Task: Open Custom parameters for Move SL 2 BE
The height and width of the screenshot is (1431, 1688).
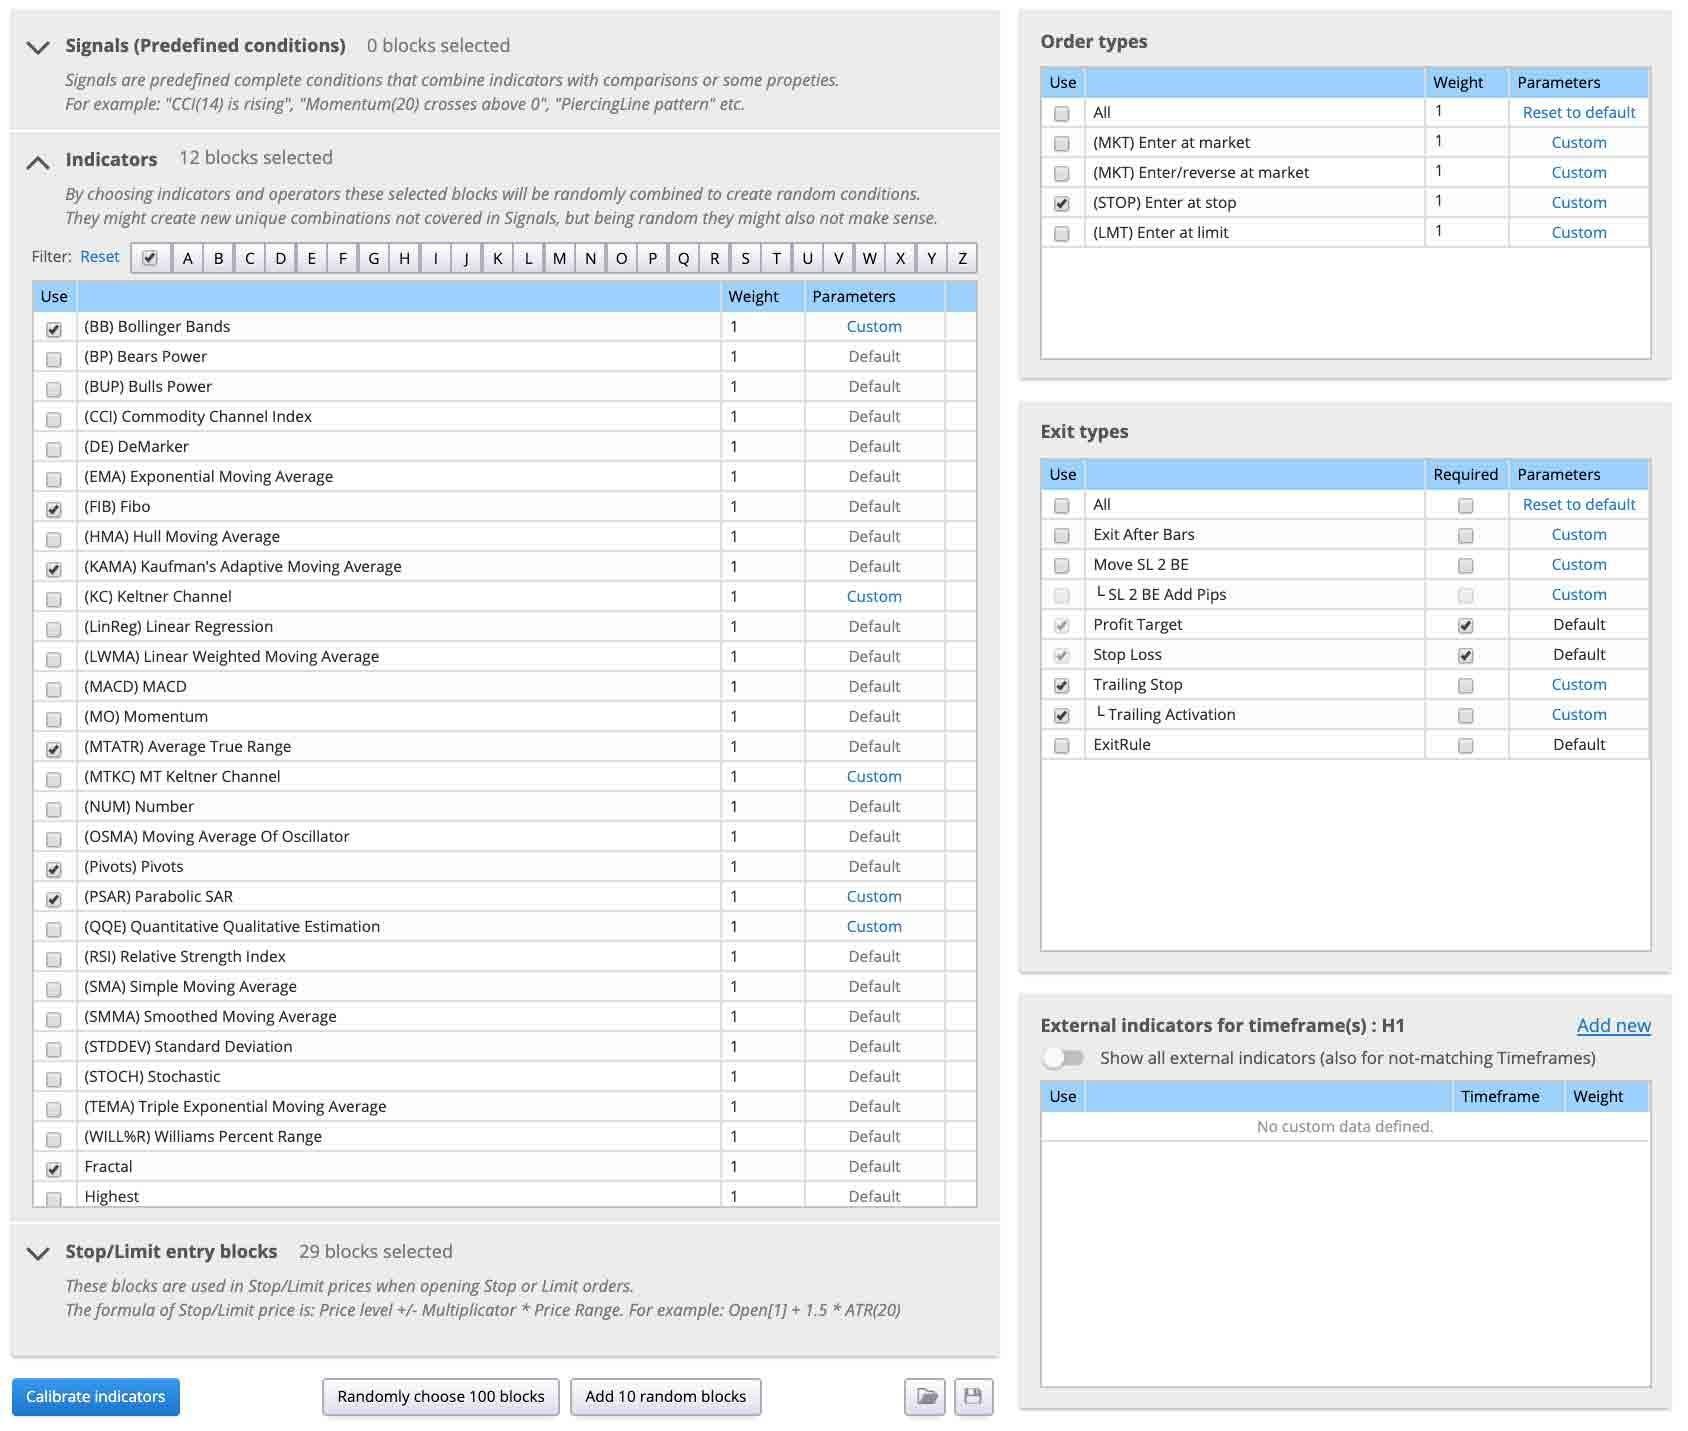Action: [1579, 565]
